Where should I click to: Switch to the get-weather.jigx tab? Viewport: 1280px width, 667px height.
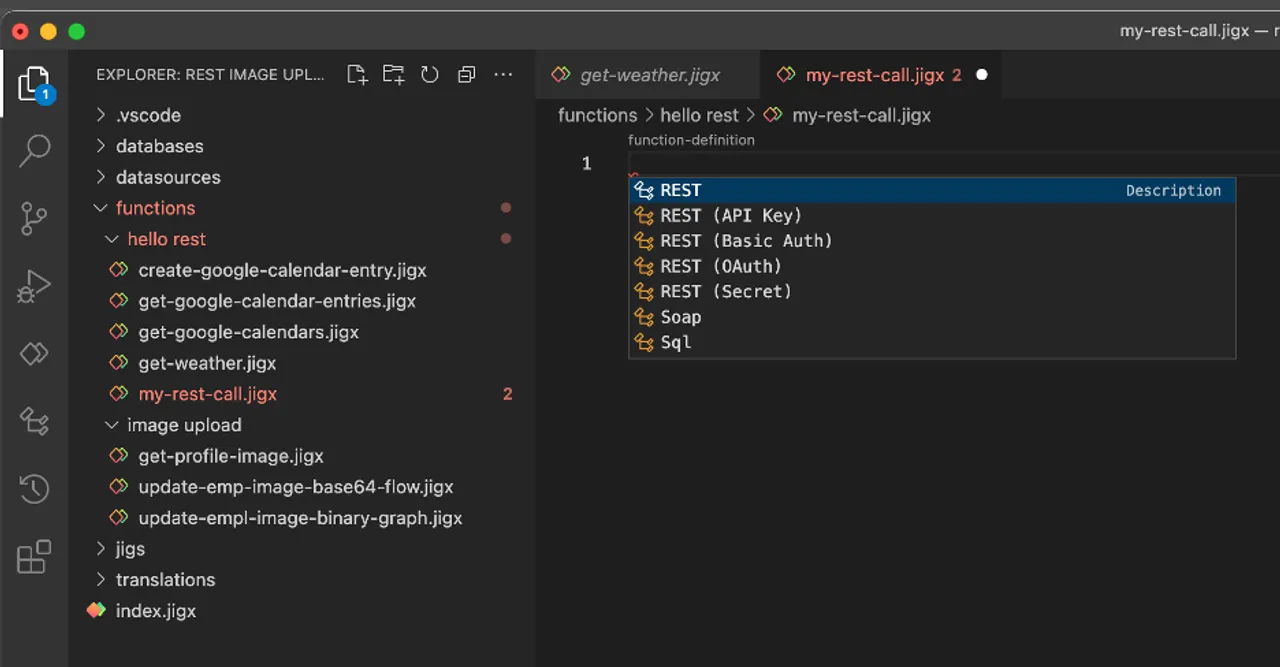(x=648, y=74)
